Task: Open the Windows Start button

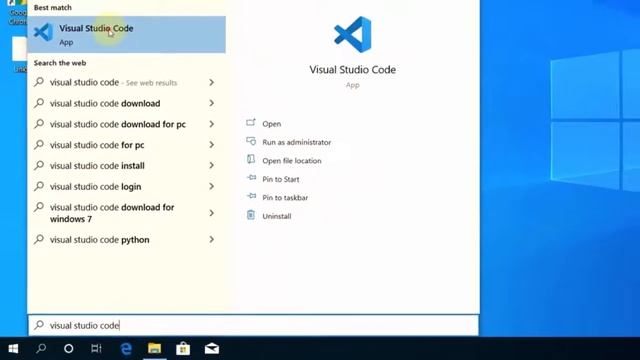Action: click(x=13, y=349)
